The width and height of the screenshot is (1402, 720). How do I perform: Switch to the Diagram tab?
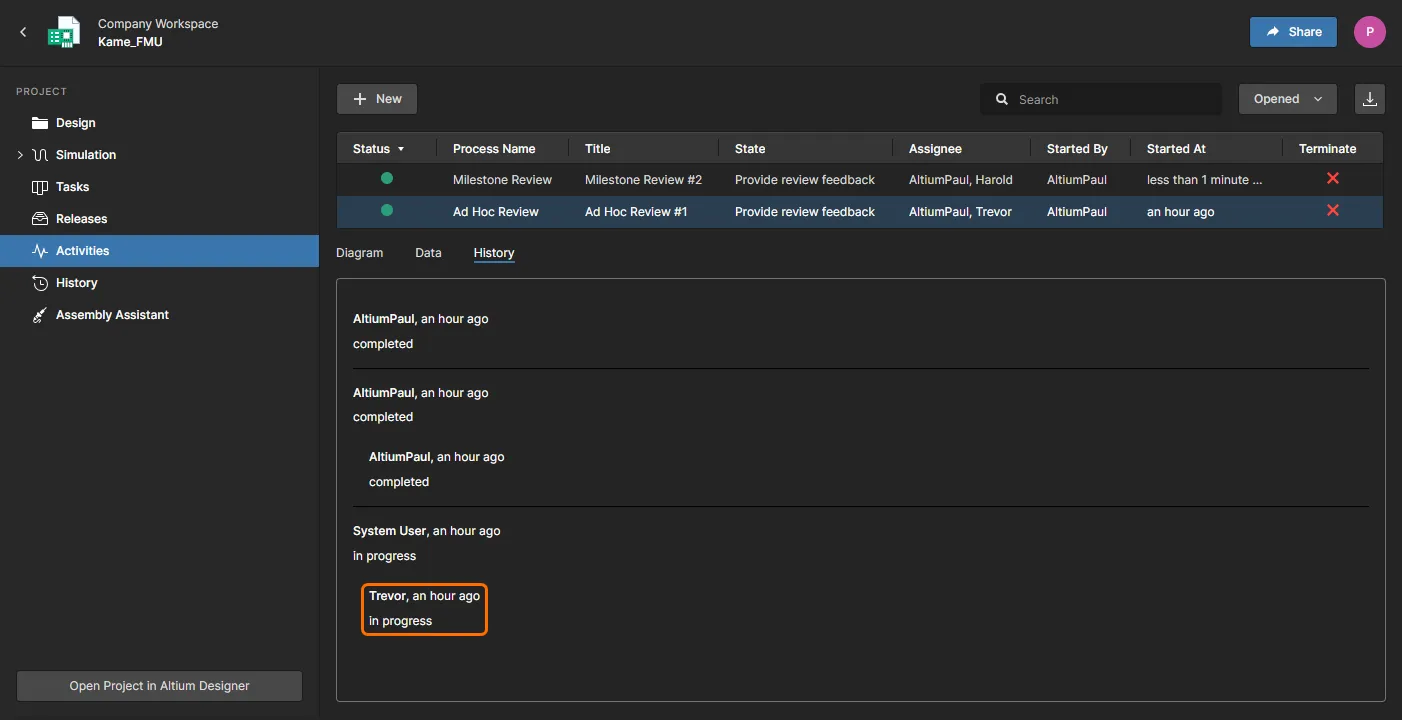359,253
